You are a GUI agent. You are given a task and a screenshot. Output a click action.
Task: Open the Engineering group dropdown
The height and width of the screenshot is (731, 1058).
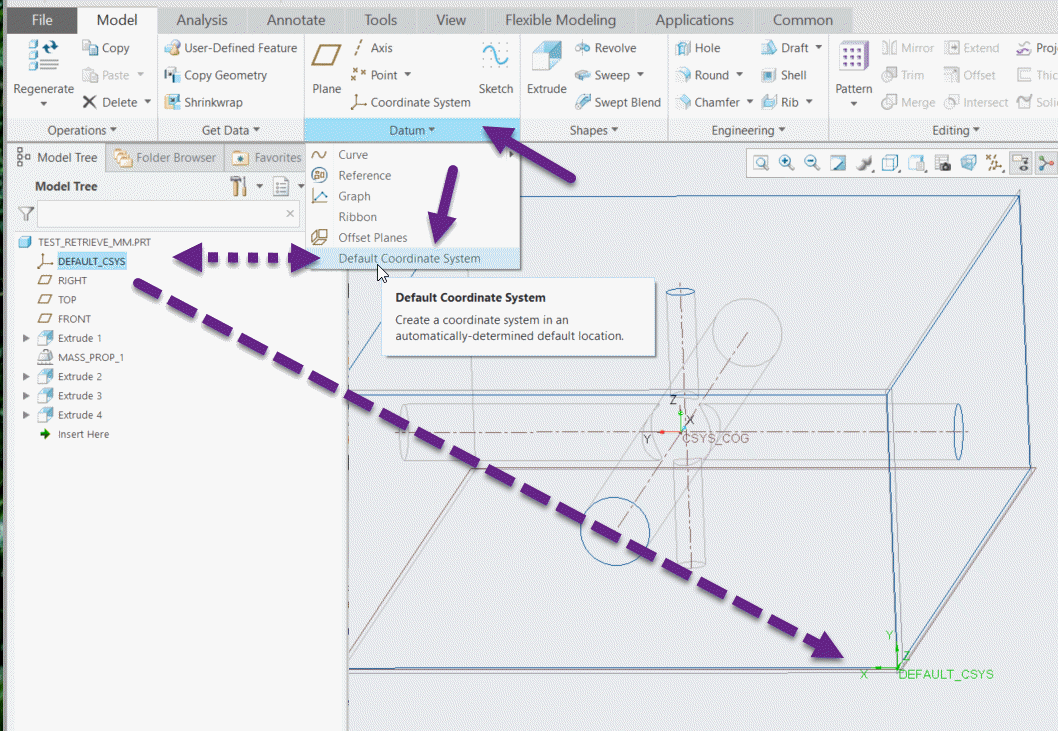click(780, 129)
